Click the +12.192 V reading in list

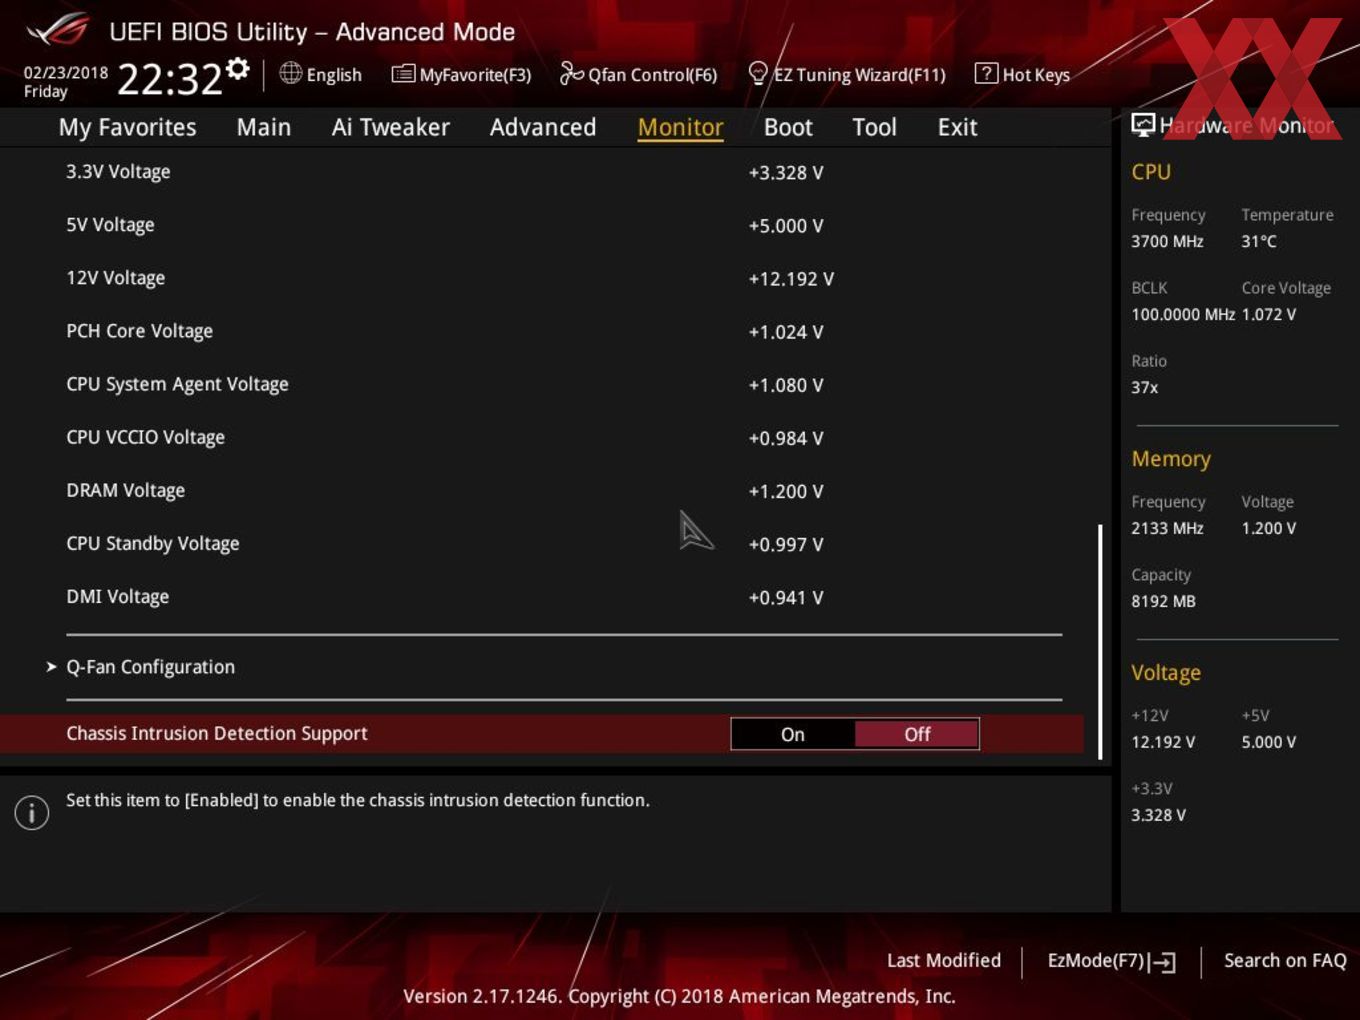click(x=791, y=279)
